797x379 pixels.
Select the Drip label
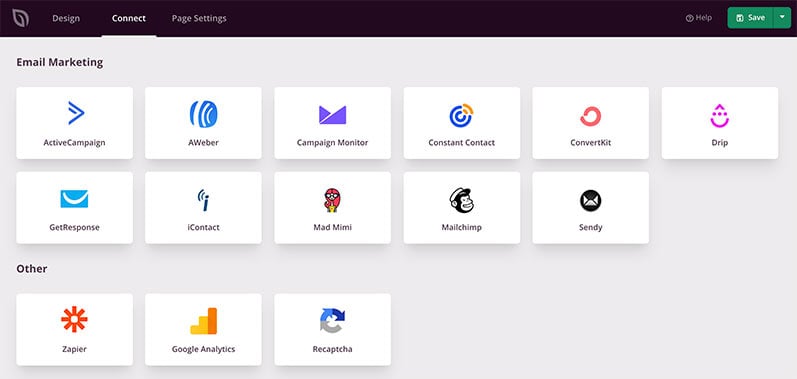(720, 143)
